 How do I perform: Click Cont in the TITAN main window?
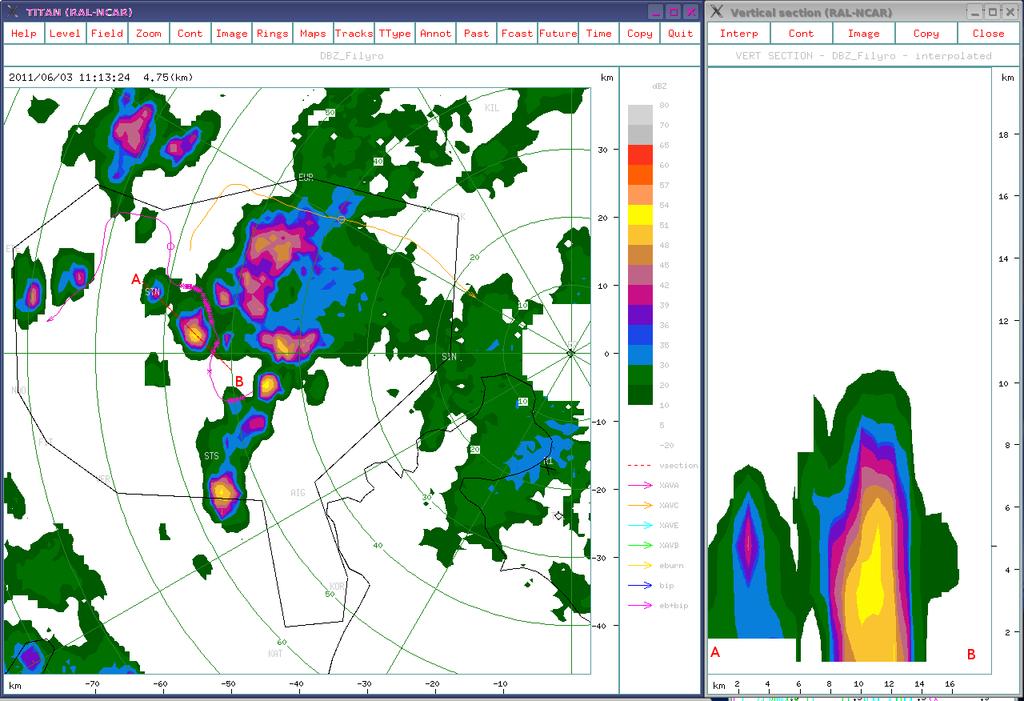pyautogui.click(x=189, y=33)
